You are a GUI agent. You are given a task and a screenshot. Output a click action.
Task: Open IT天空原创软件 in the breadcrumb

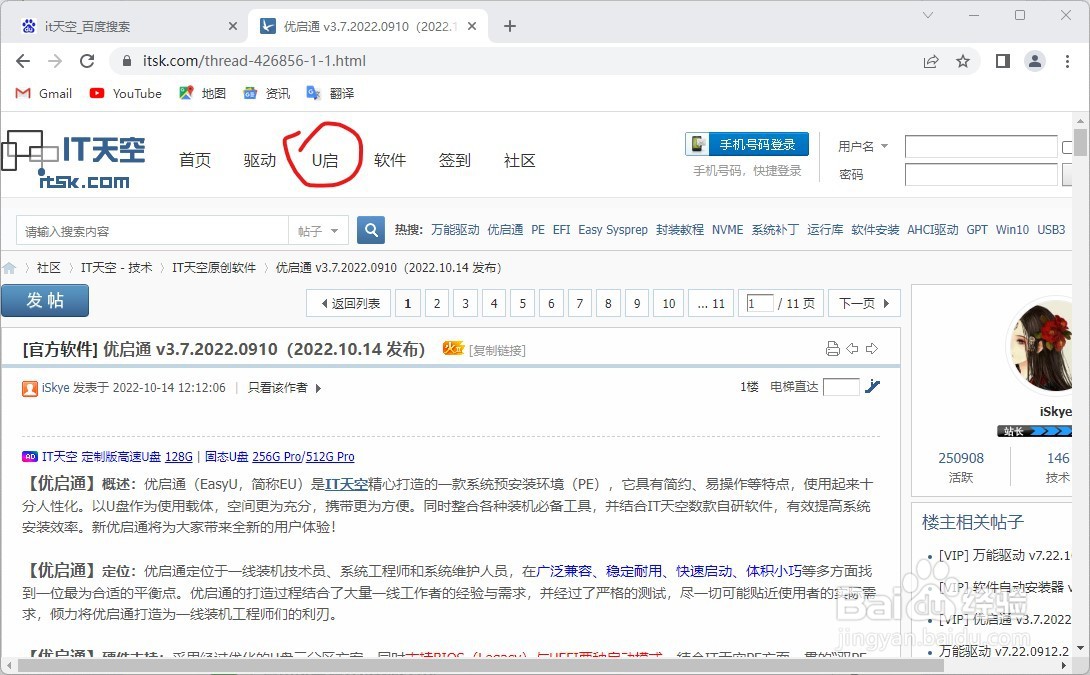[x=214, y=268]
